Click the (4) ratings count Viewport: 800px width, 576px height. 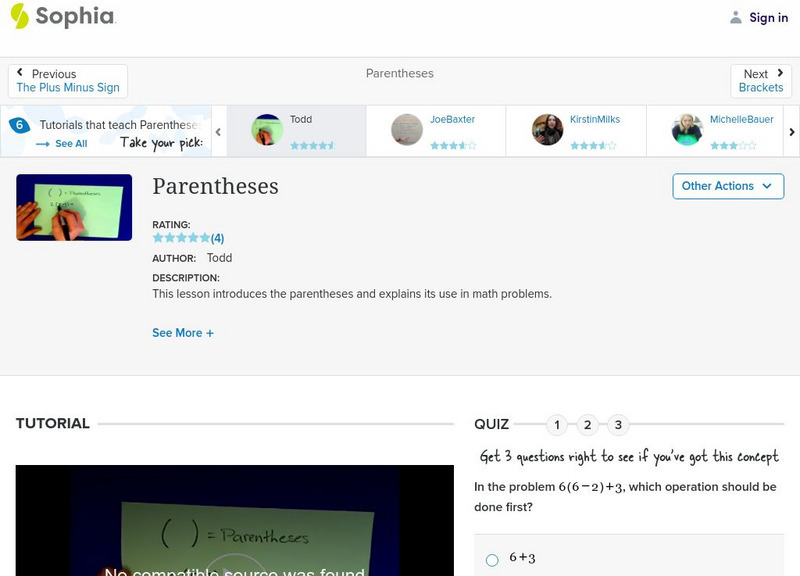point(217,238)
